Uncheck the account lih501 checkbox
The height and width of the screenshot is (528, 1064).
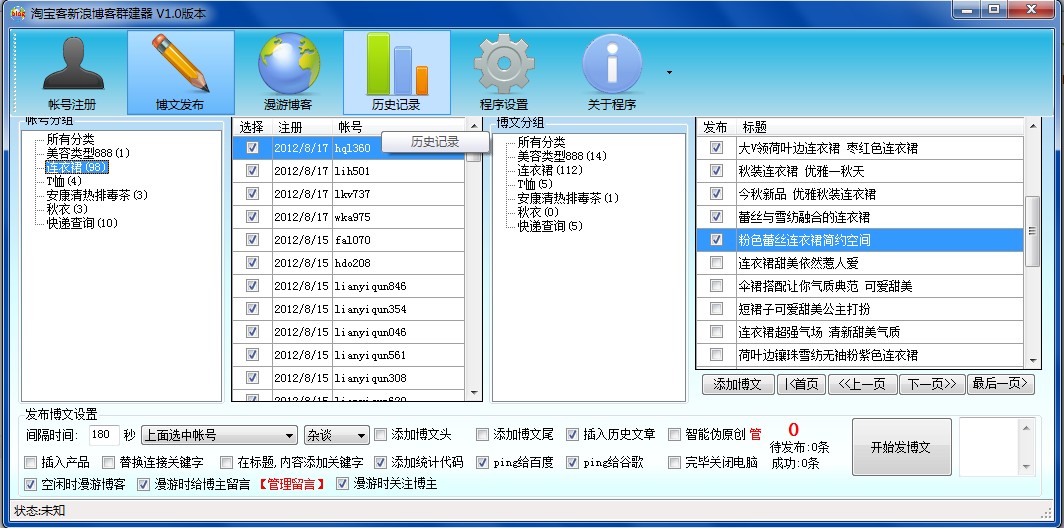(x=252, y=171)
